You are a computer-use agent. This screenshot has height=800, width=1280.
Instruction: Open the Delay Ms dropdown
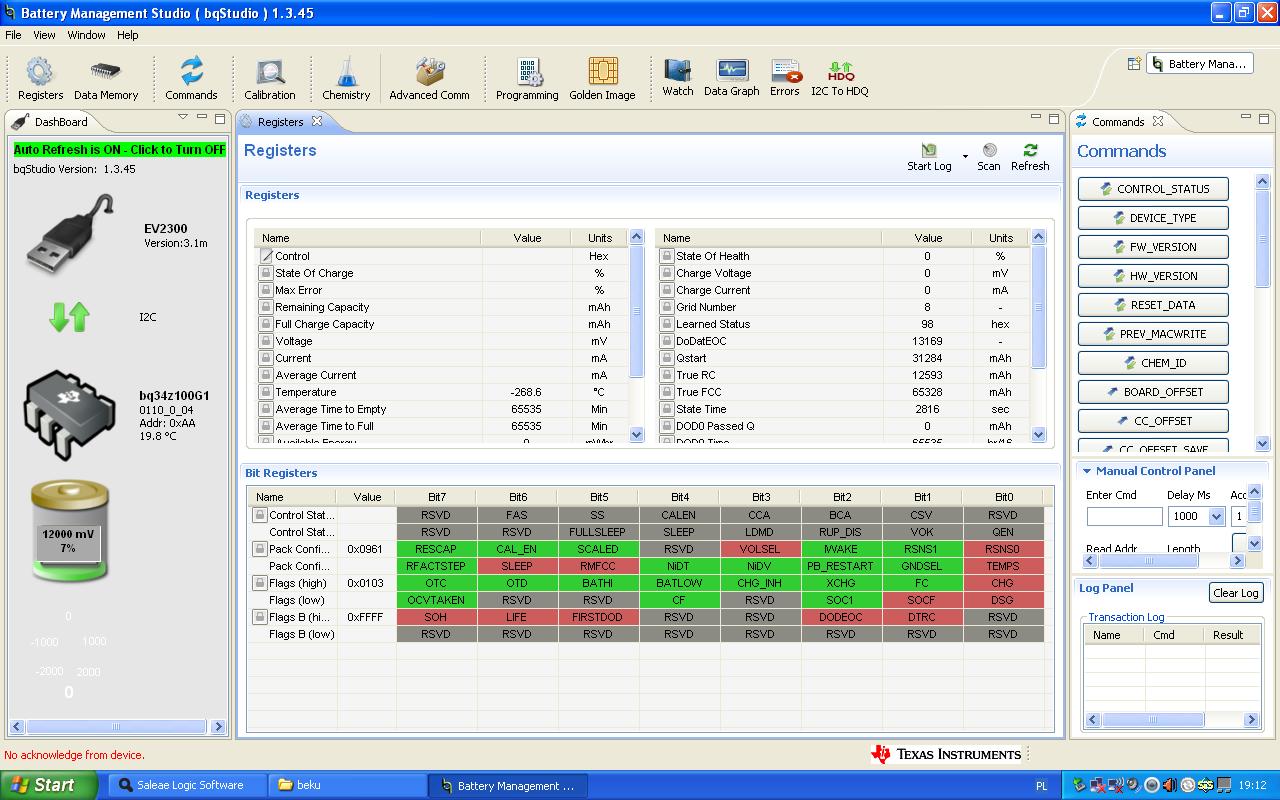(x=1216, y=517)
